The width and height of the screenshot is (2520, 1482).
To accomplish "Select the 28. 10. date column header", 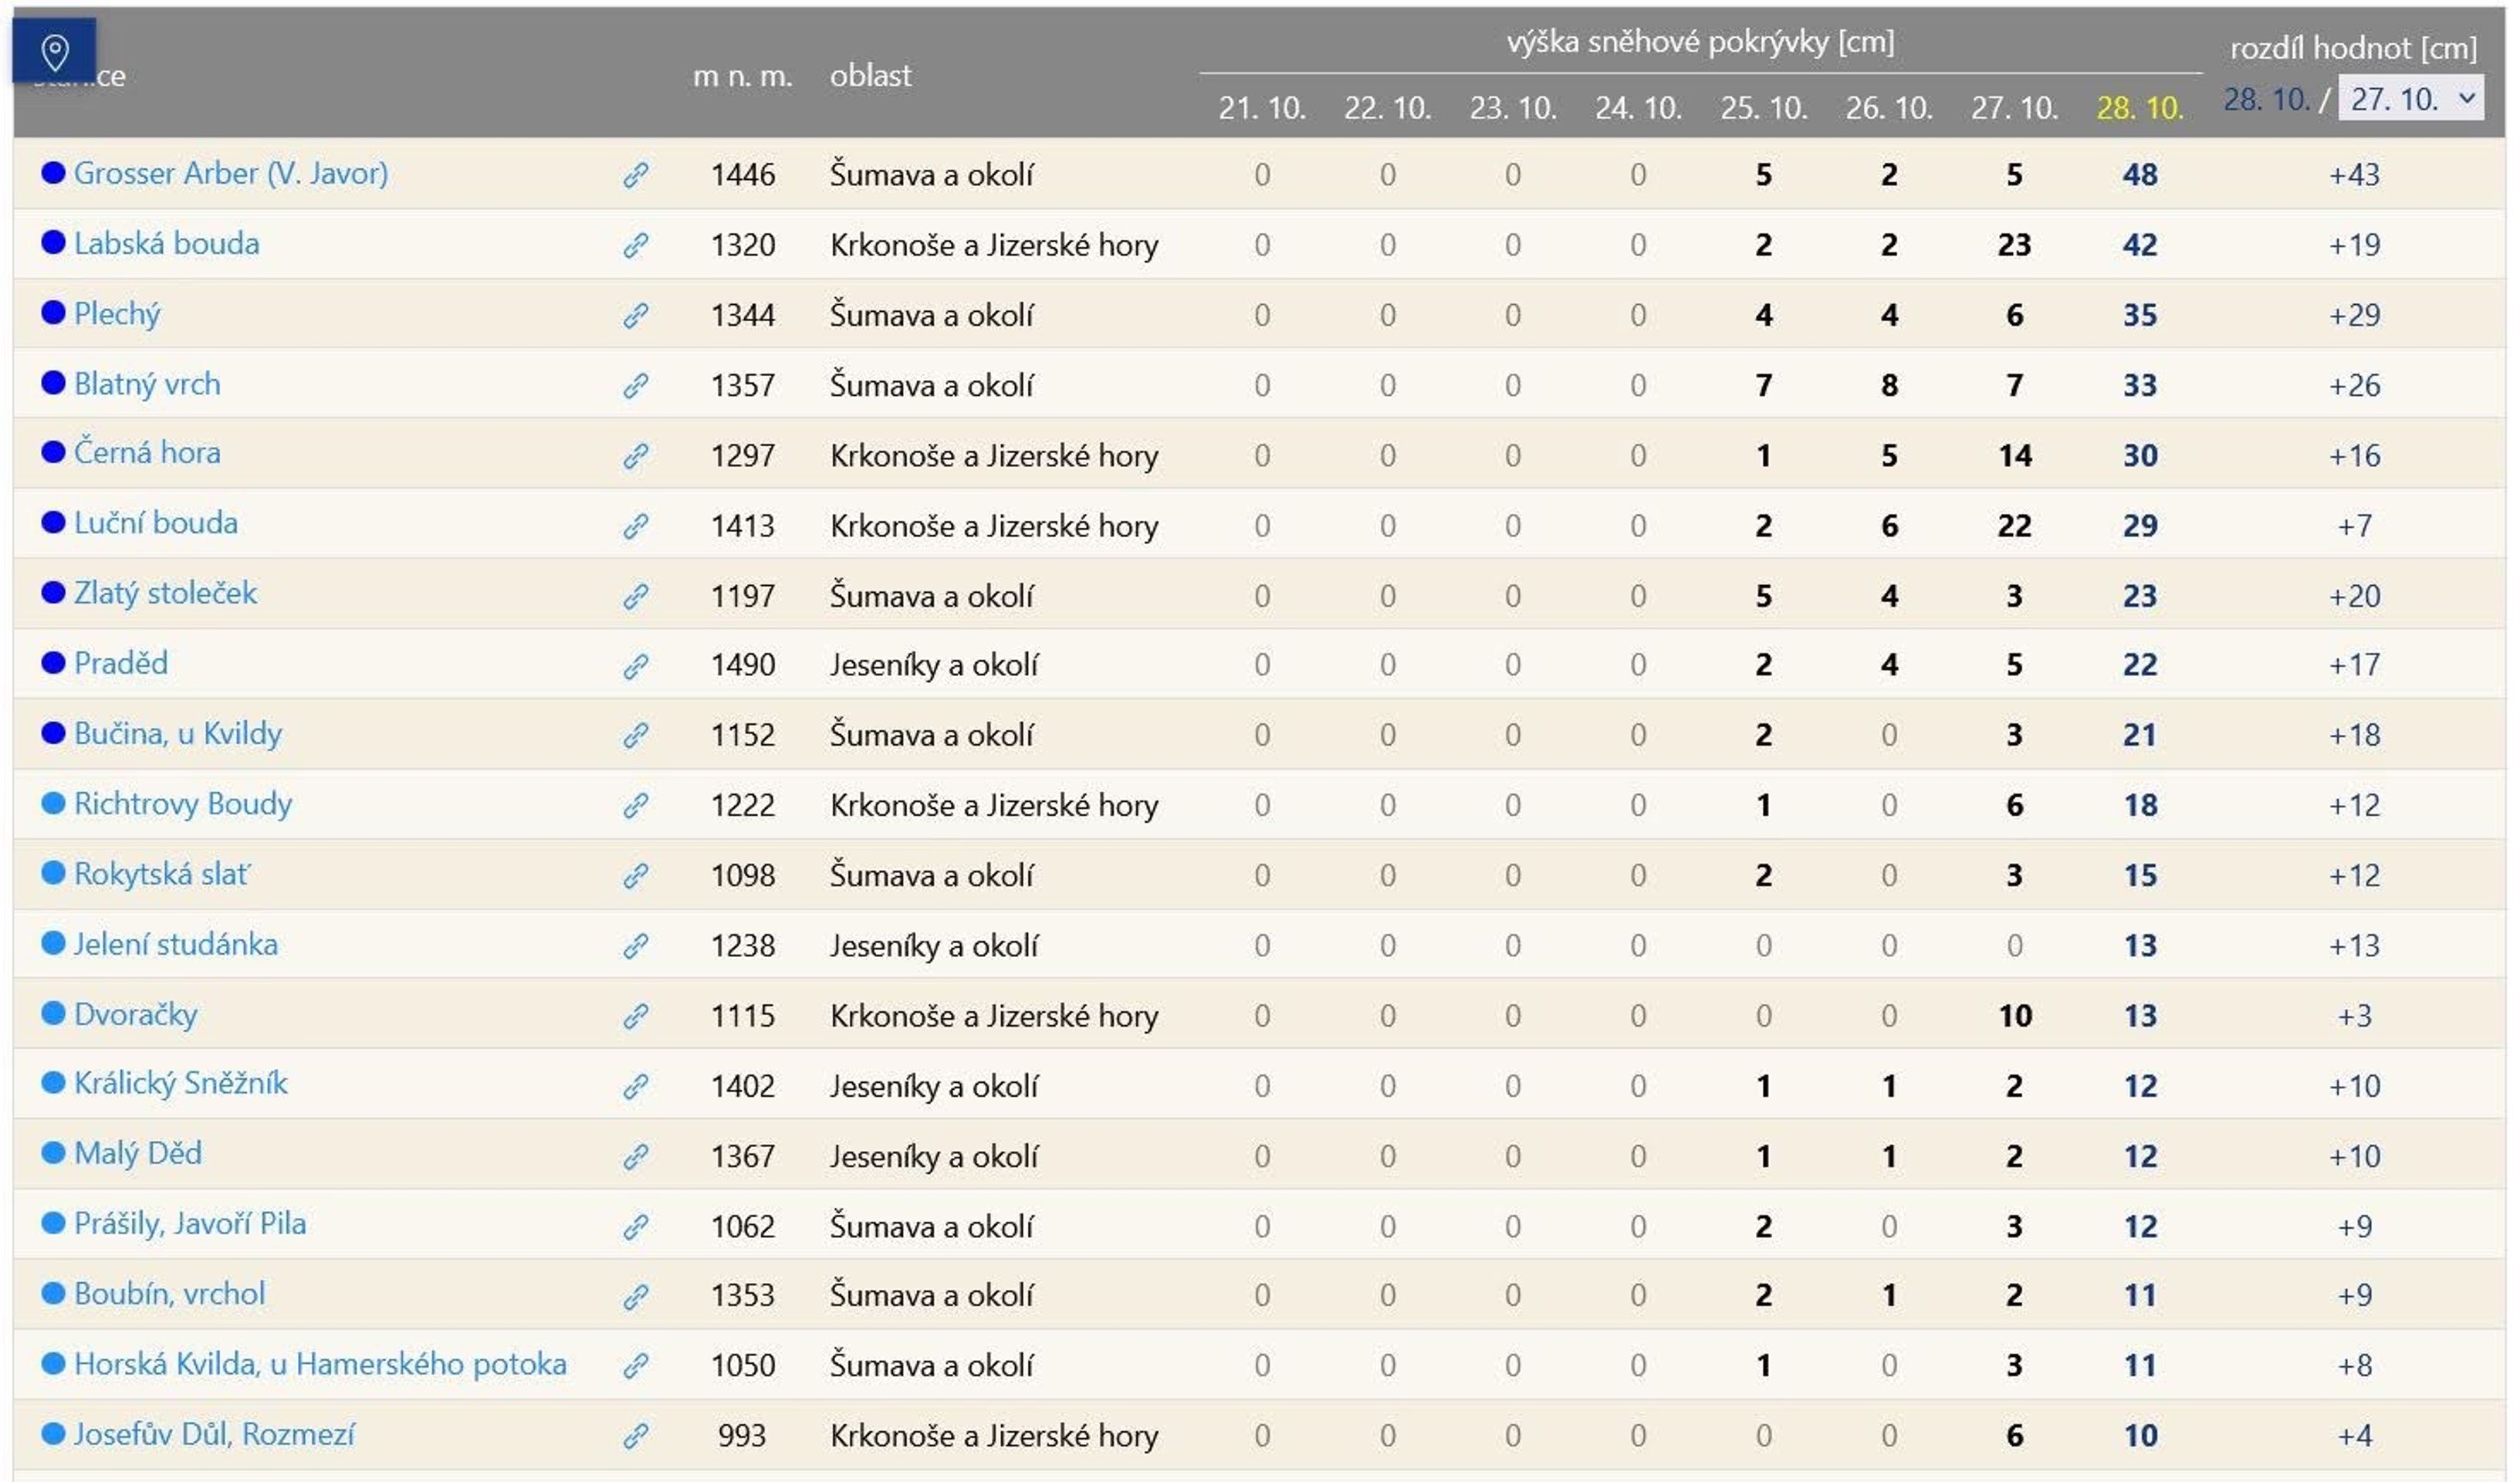I will pos(2139,107).
